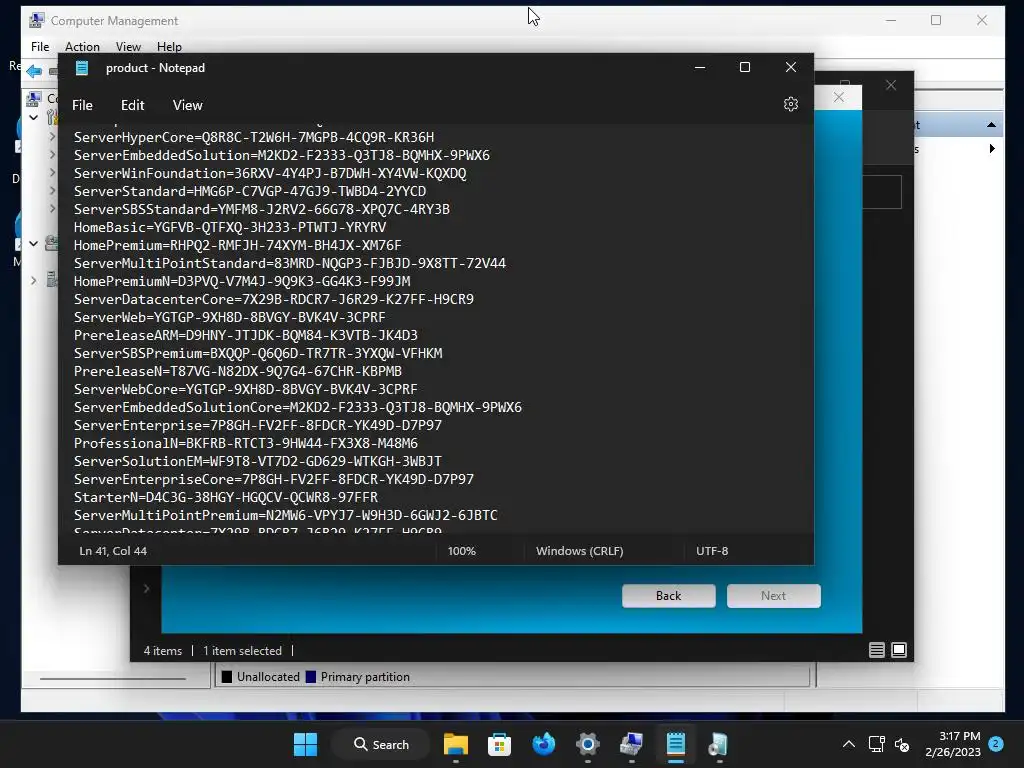Click the Back button in setup dialog
This screenshot has width=1024, height=768.
click(x=669, y=596)
